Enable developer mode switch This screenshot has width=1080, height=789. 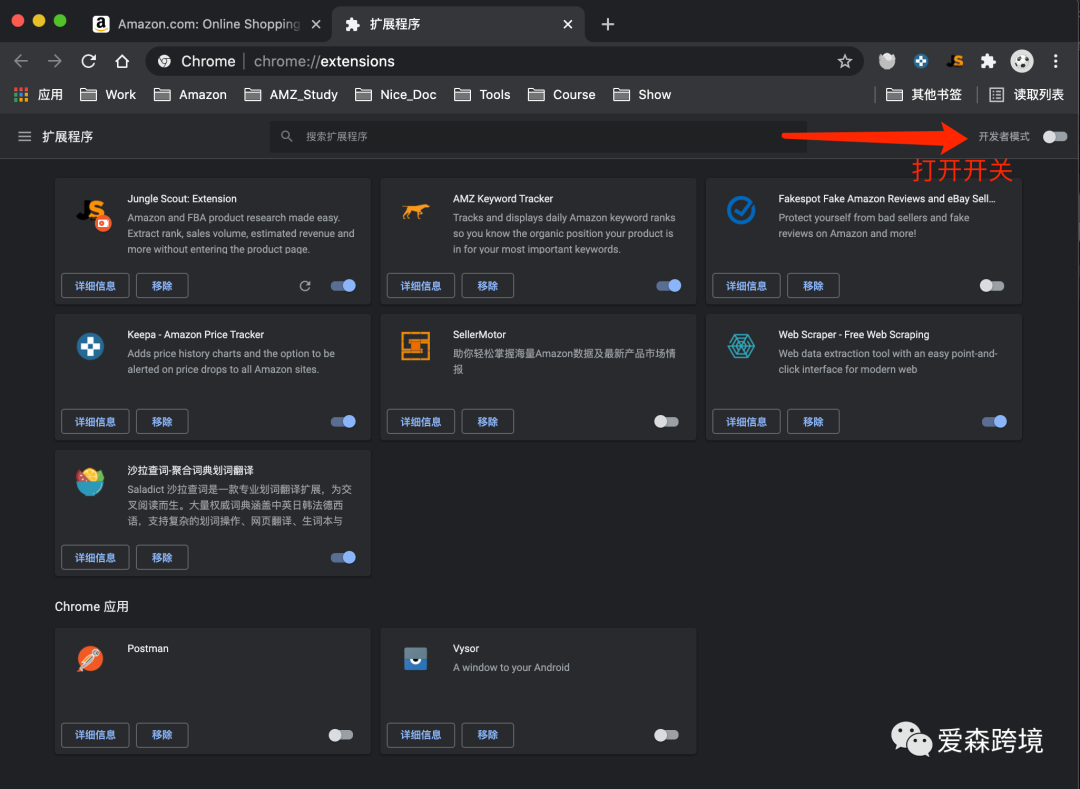(1055, 136)
